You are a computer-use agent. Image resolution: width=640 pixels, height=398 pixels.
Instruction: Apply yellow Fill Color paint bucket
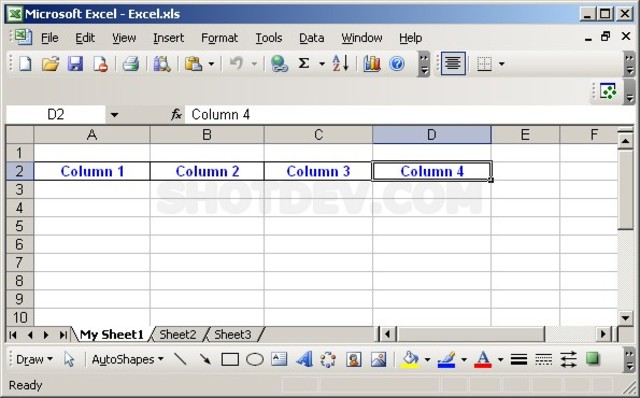coord(410,360)
